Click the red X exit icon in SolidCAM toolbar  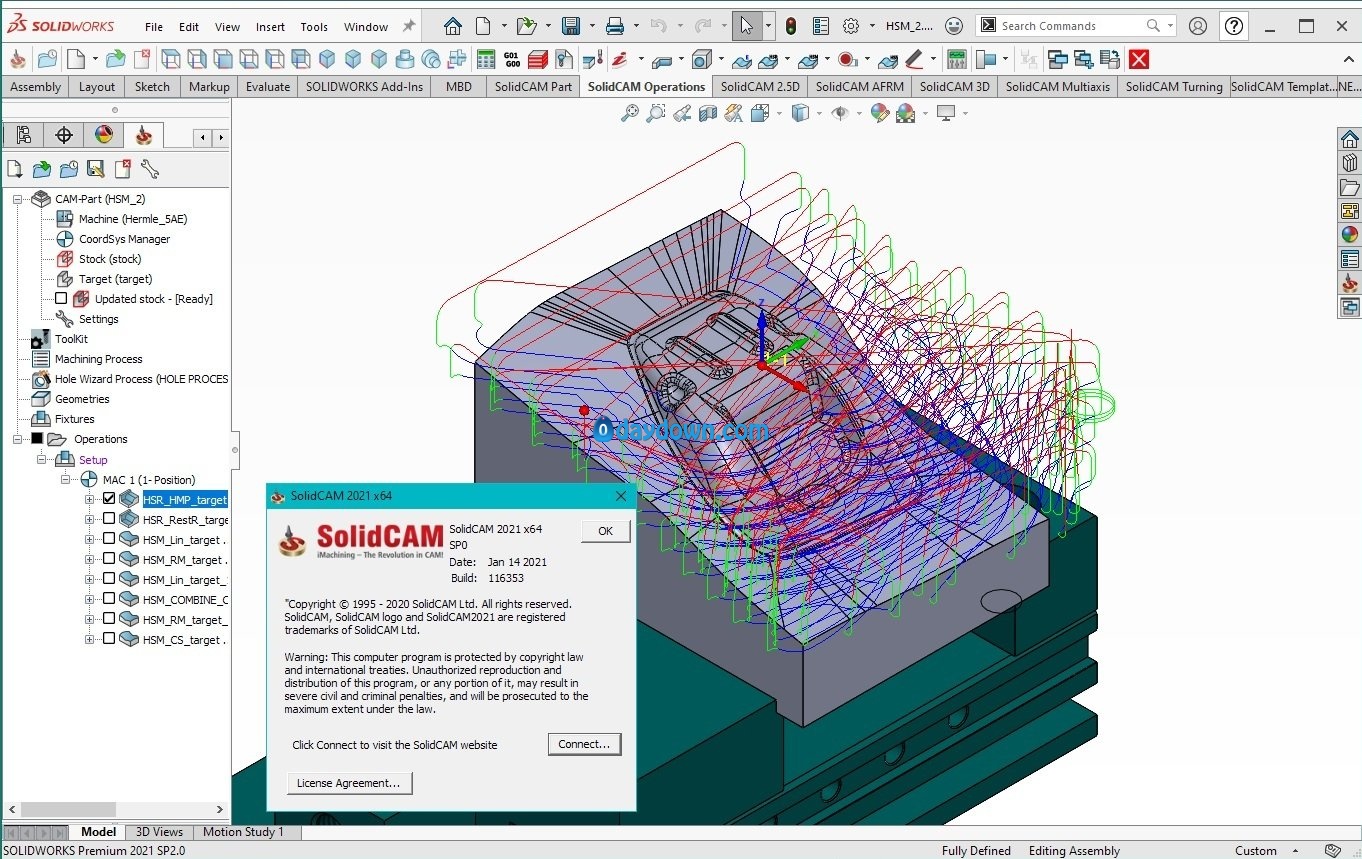click(1138, 59)
